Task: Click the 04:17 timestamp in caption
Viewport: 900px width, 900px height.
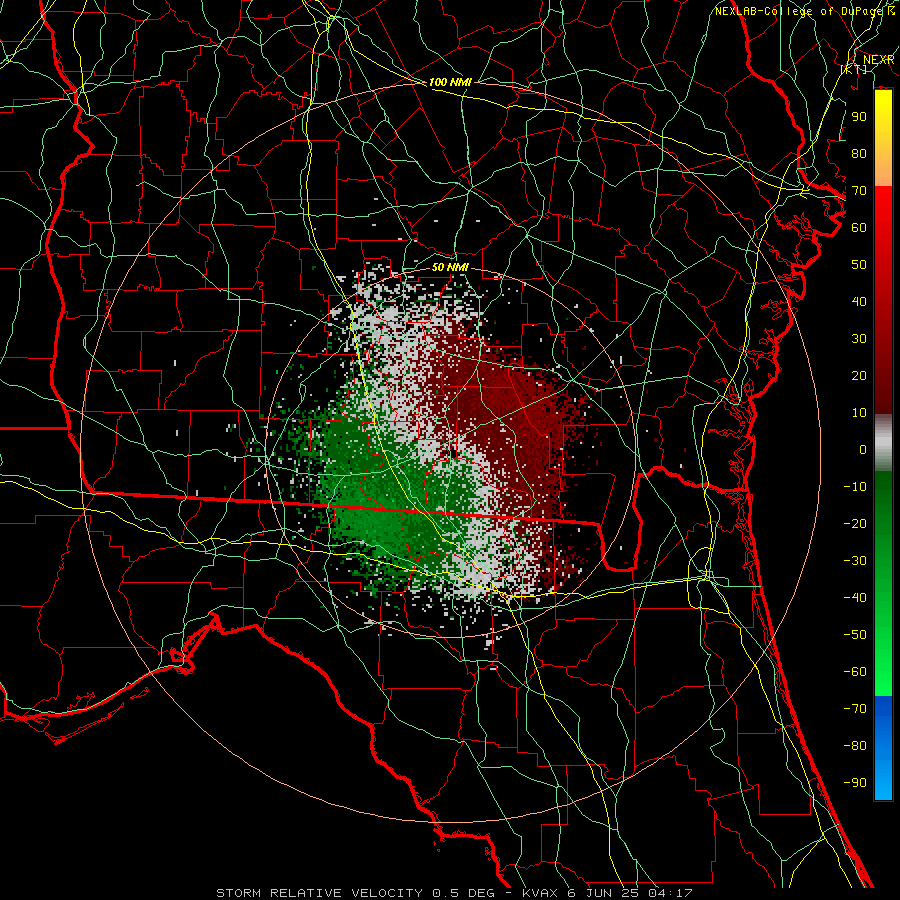Action: coord(670,893)
